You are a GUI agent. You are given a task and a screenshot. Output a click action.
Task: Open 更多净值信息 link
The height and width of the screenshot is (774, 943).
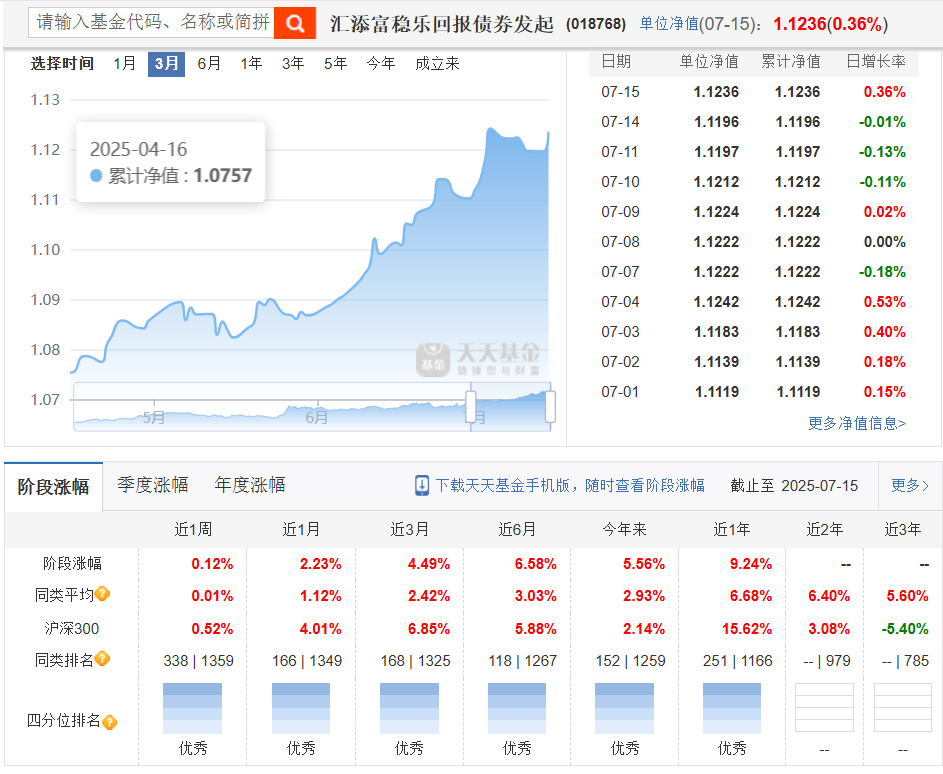(856, 423)
